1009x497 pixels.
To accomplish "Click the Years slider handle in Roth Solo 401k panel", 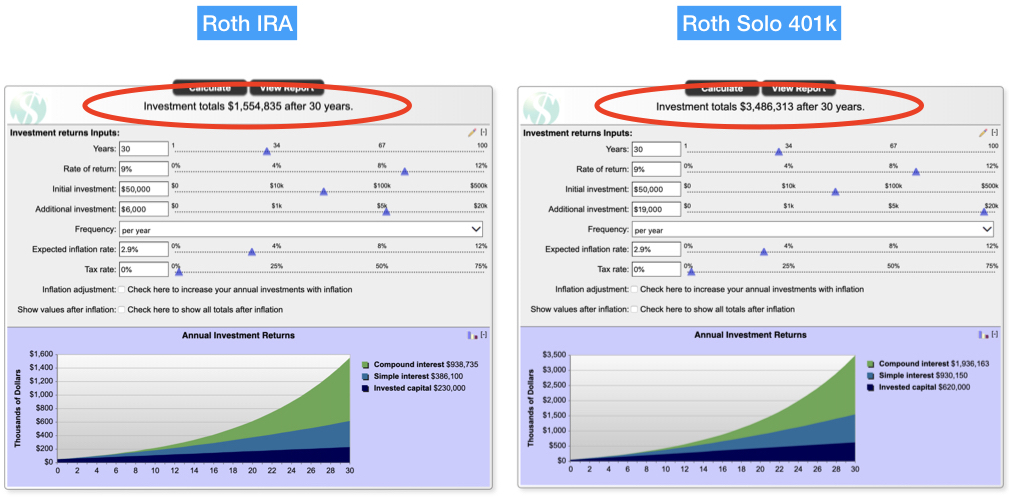I will point(779,152).
